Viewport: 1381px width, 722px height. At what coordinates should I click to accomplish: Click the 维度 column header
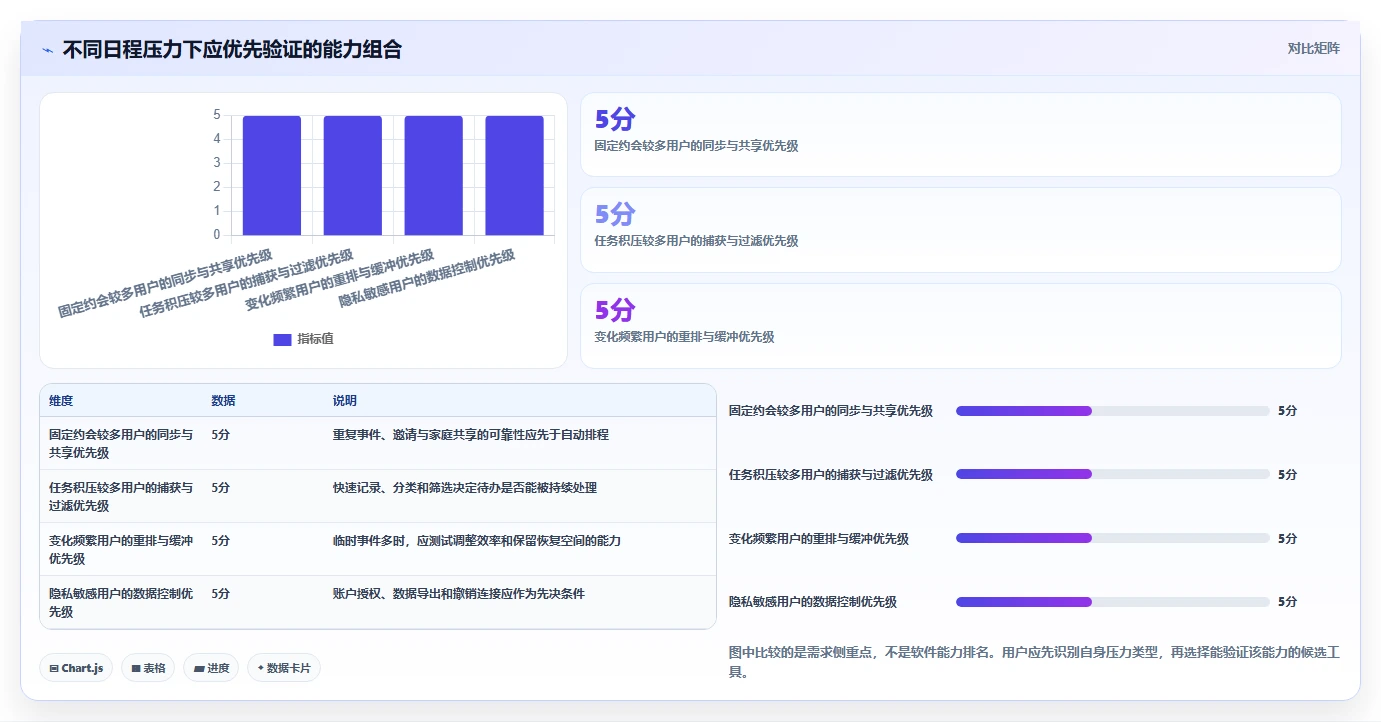pyautogui.click(x=61, y=401)
